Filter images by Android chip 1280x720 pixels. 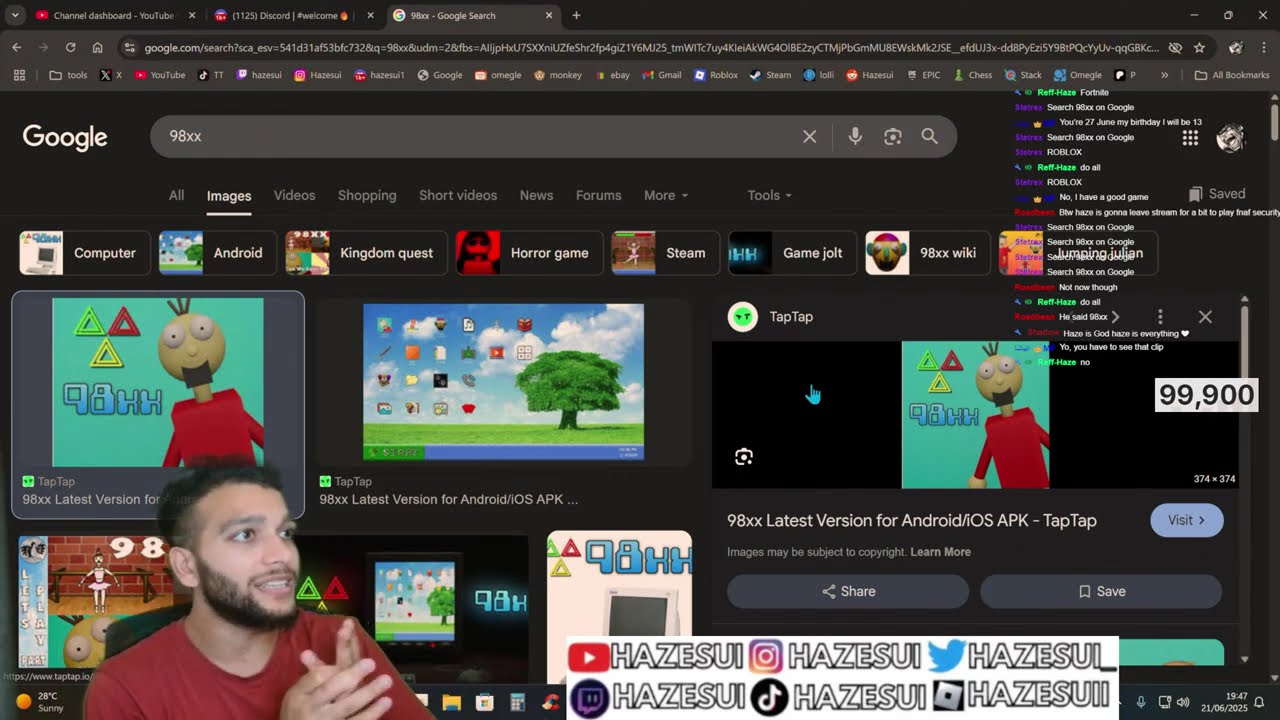(x=217, y=253)
